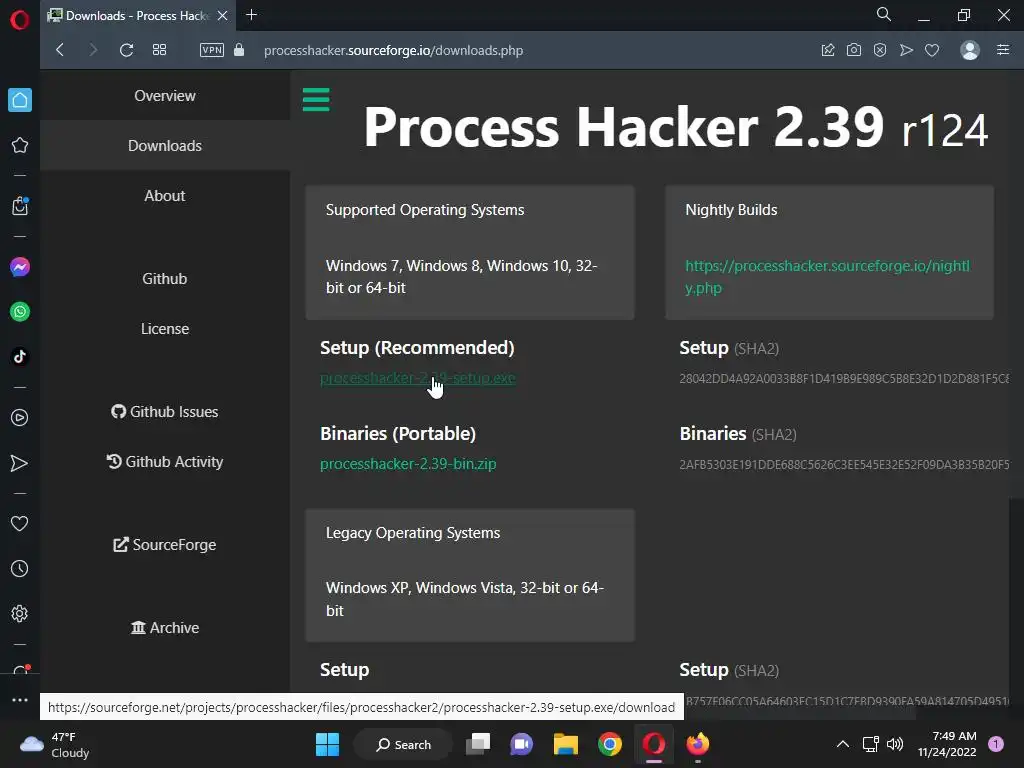This screenshot has width=1024, height=768.
Task: Open the Windows Start menu
Action: (x=327, y=744)
